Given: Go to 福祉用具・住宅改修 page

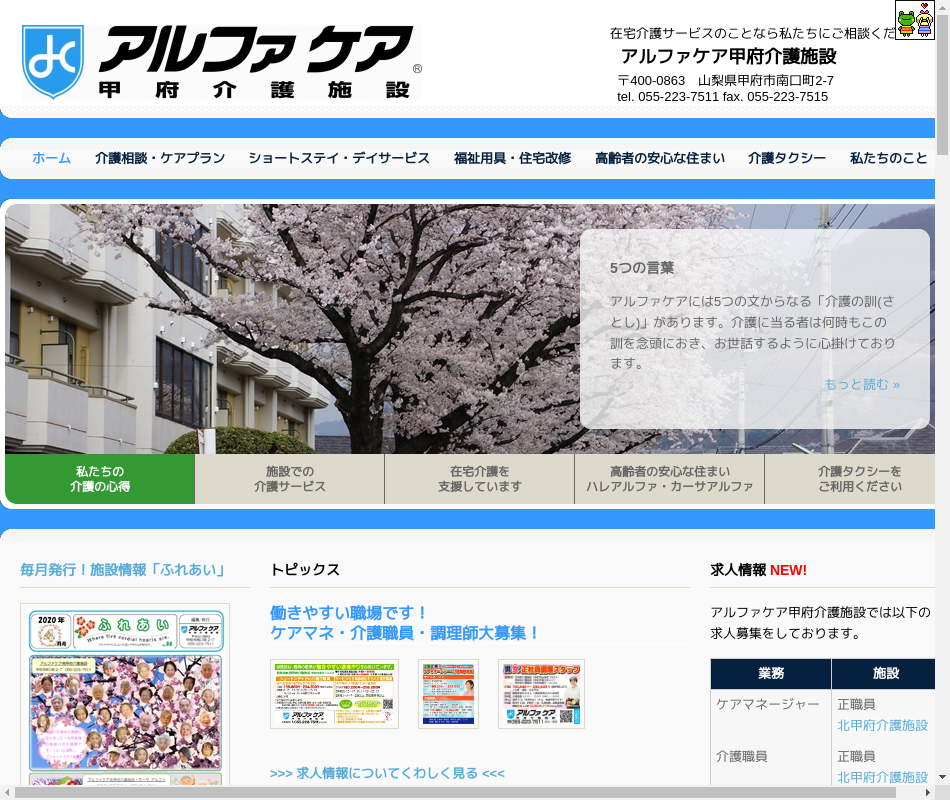Looking at the screenshot, I should (x=512, y=158).
